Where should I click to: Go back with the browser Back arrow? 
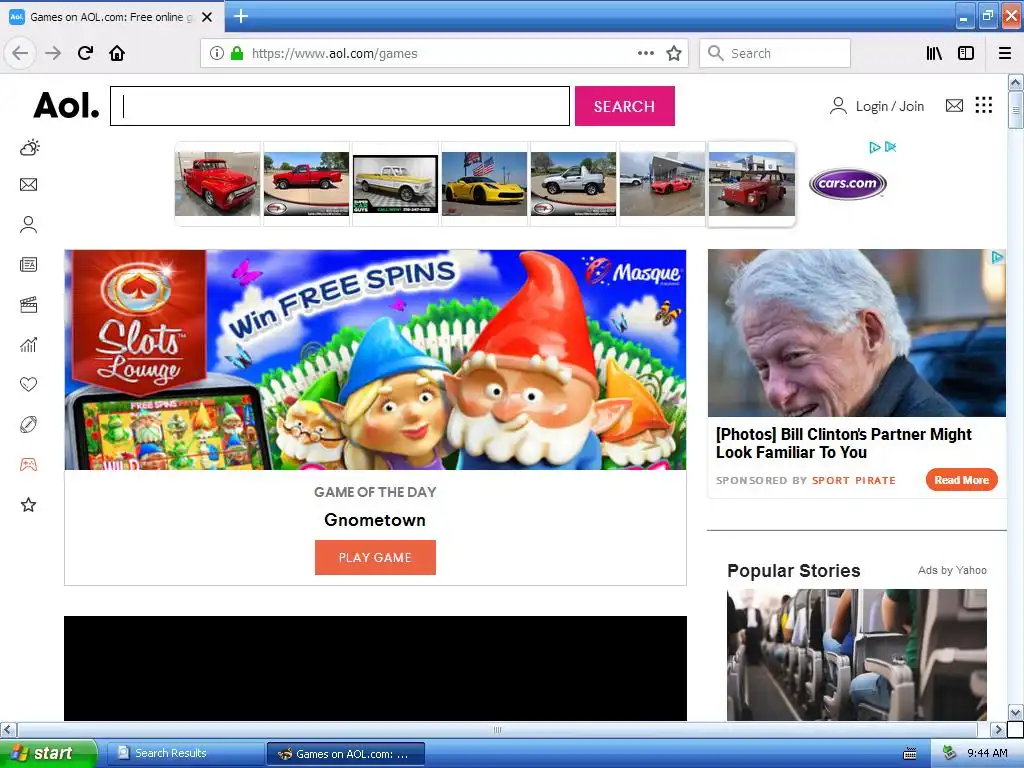20,53
